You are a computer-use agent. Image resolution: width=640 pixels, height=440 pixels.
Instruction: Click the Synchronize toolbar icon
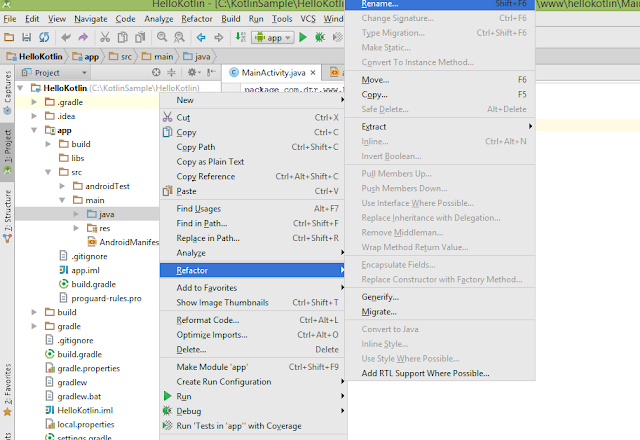[x=44, y=38]
